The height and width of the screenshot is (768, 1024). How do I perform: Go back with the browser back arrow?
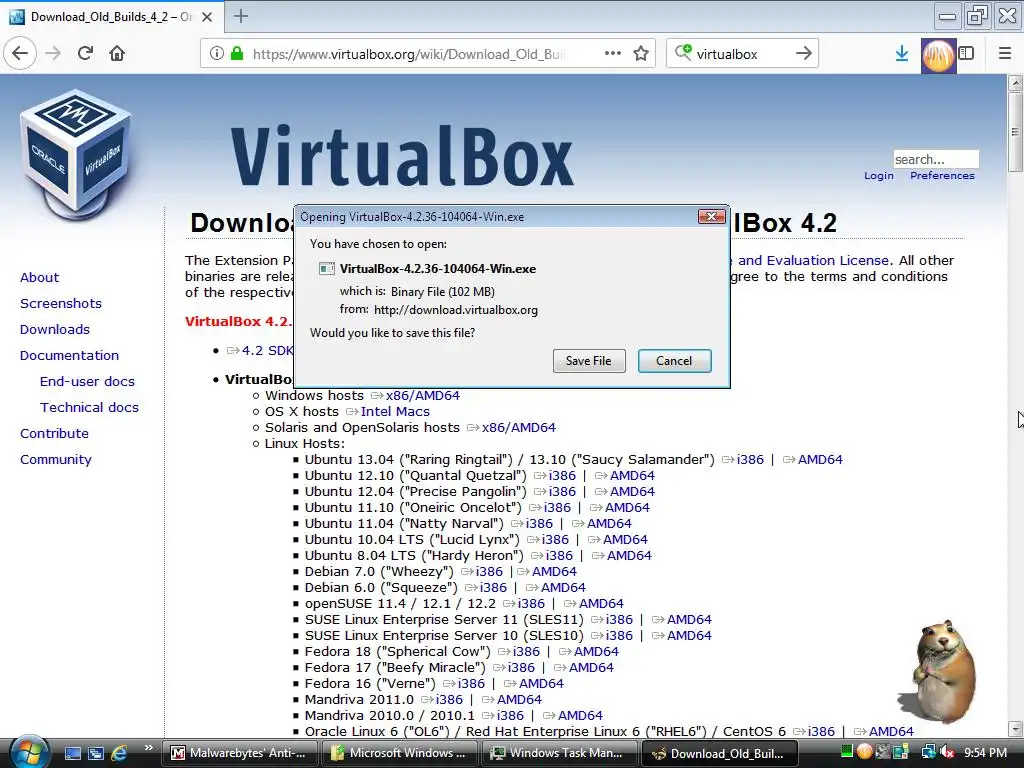pos(20,53)
